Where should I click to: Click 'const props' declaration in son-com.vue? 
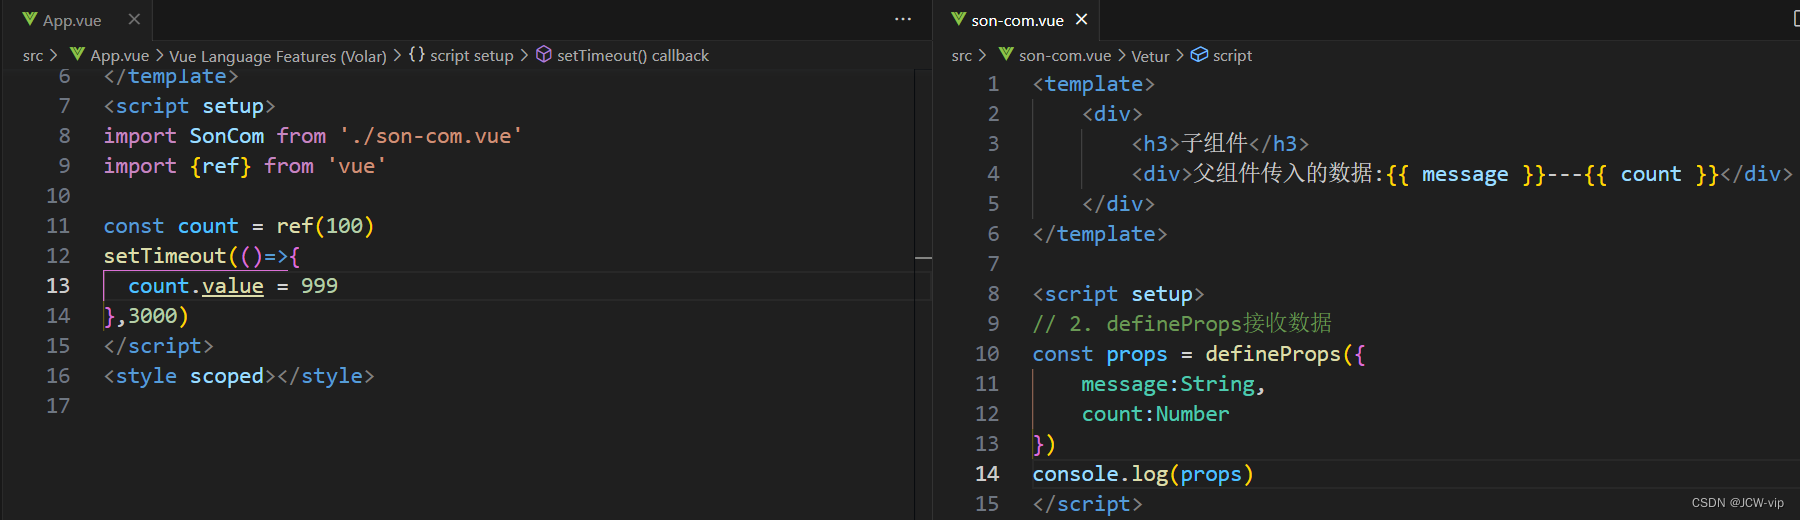coord(1100,354)
